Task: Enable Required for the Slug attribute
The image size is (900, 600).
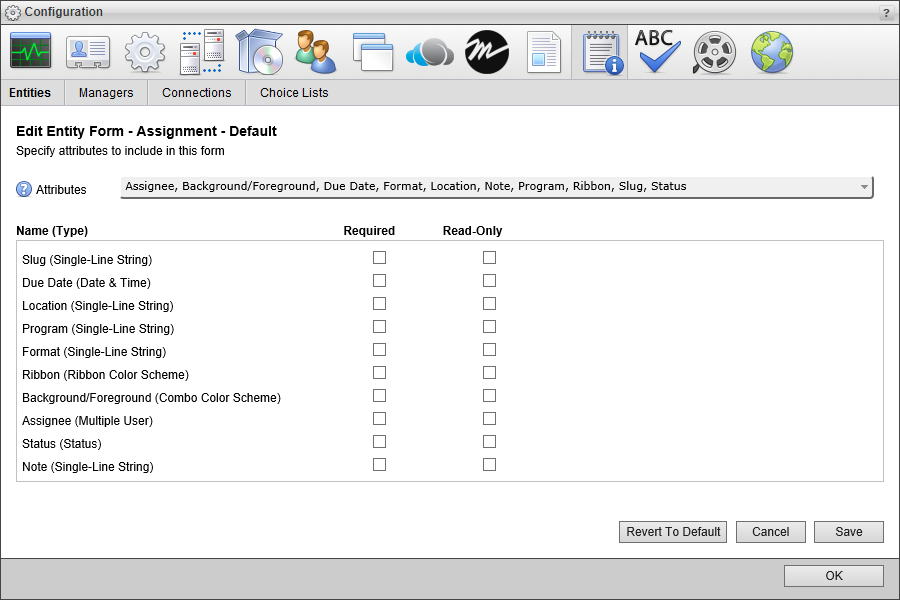Action: point(379,257)
